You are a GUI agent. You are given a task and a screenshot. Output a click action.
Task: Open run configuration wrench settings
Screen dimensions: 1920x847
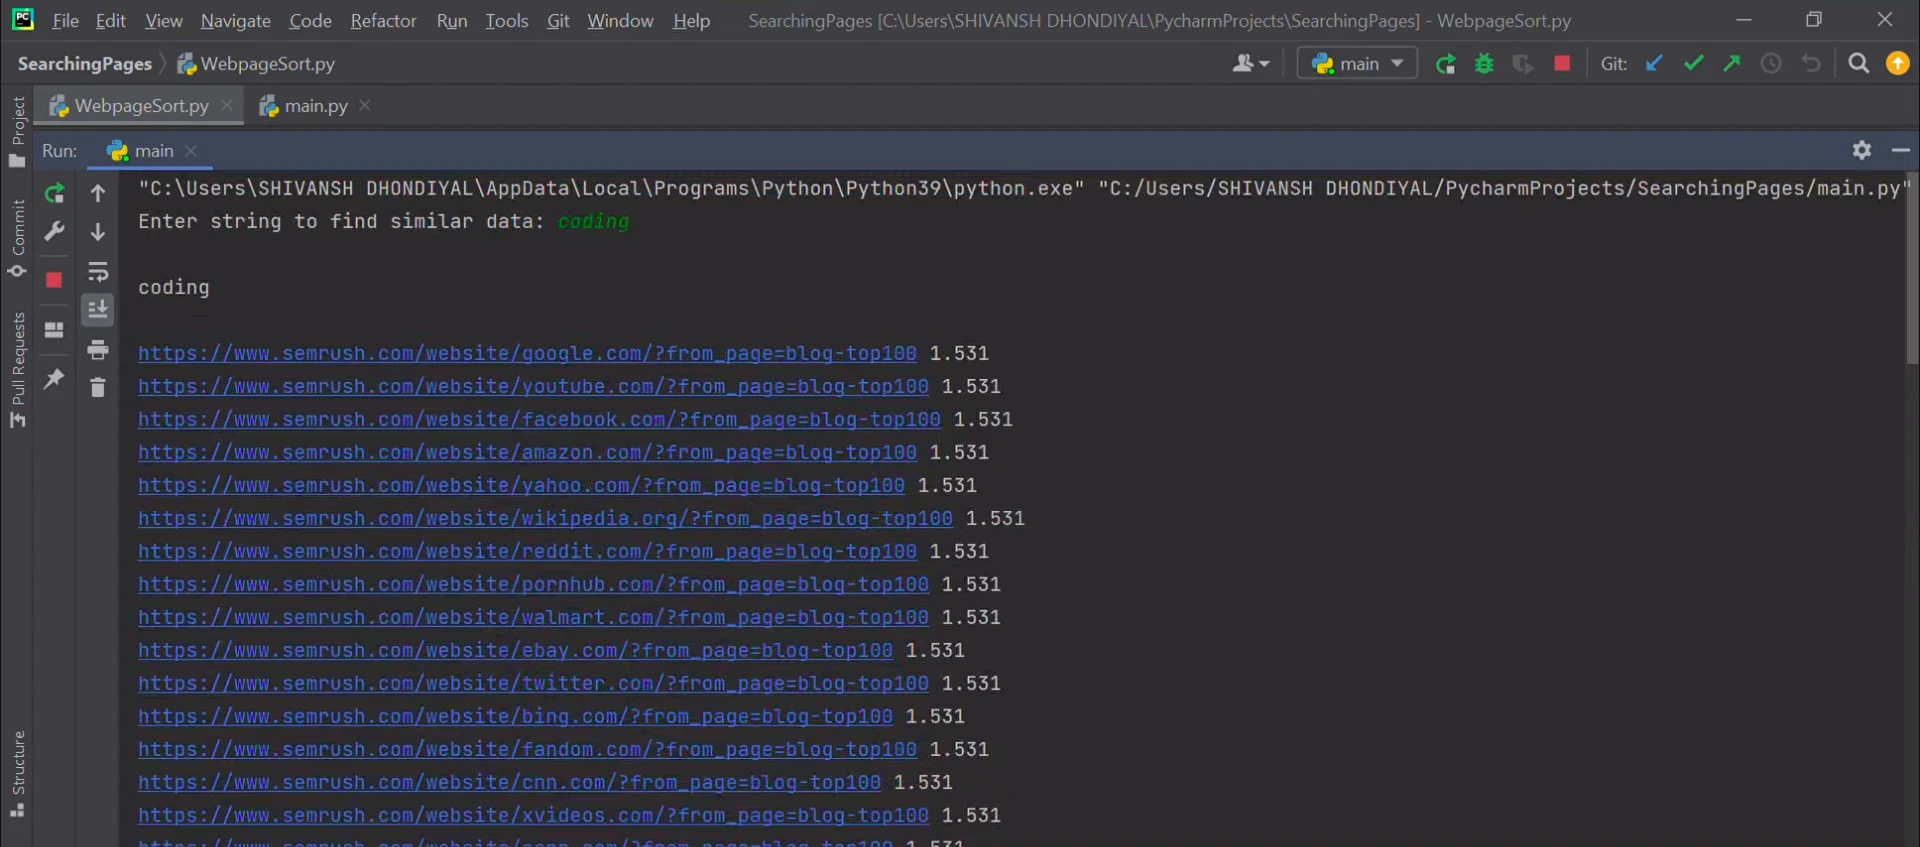54,231
